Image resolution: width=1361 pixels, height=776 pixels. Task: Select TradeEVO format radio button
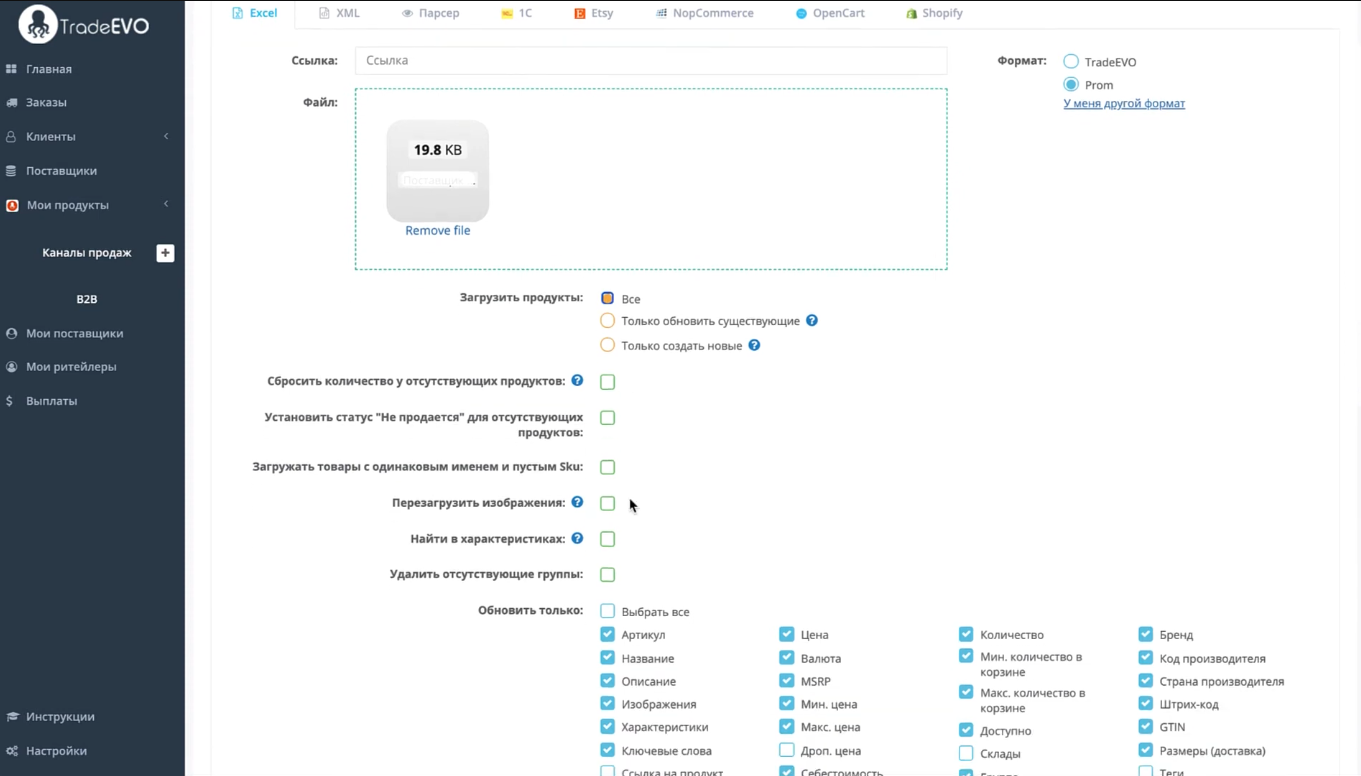(1071, 61)
